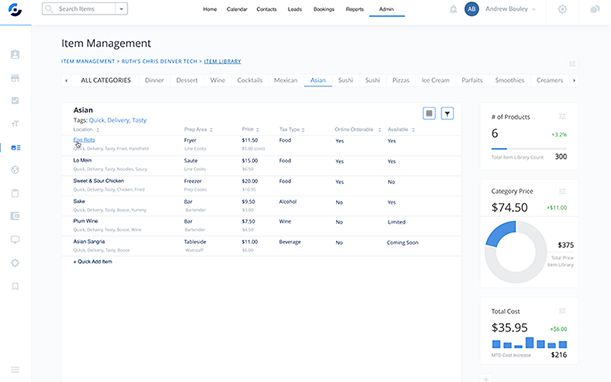The image size is (611, 382).
Task: Open the Admin menu
Action: coord(387,9)
